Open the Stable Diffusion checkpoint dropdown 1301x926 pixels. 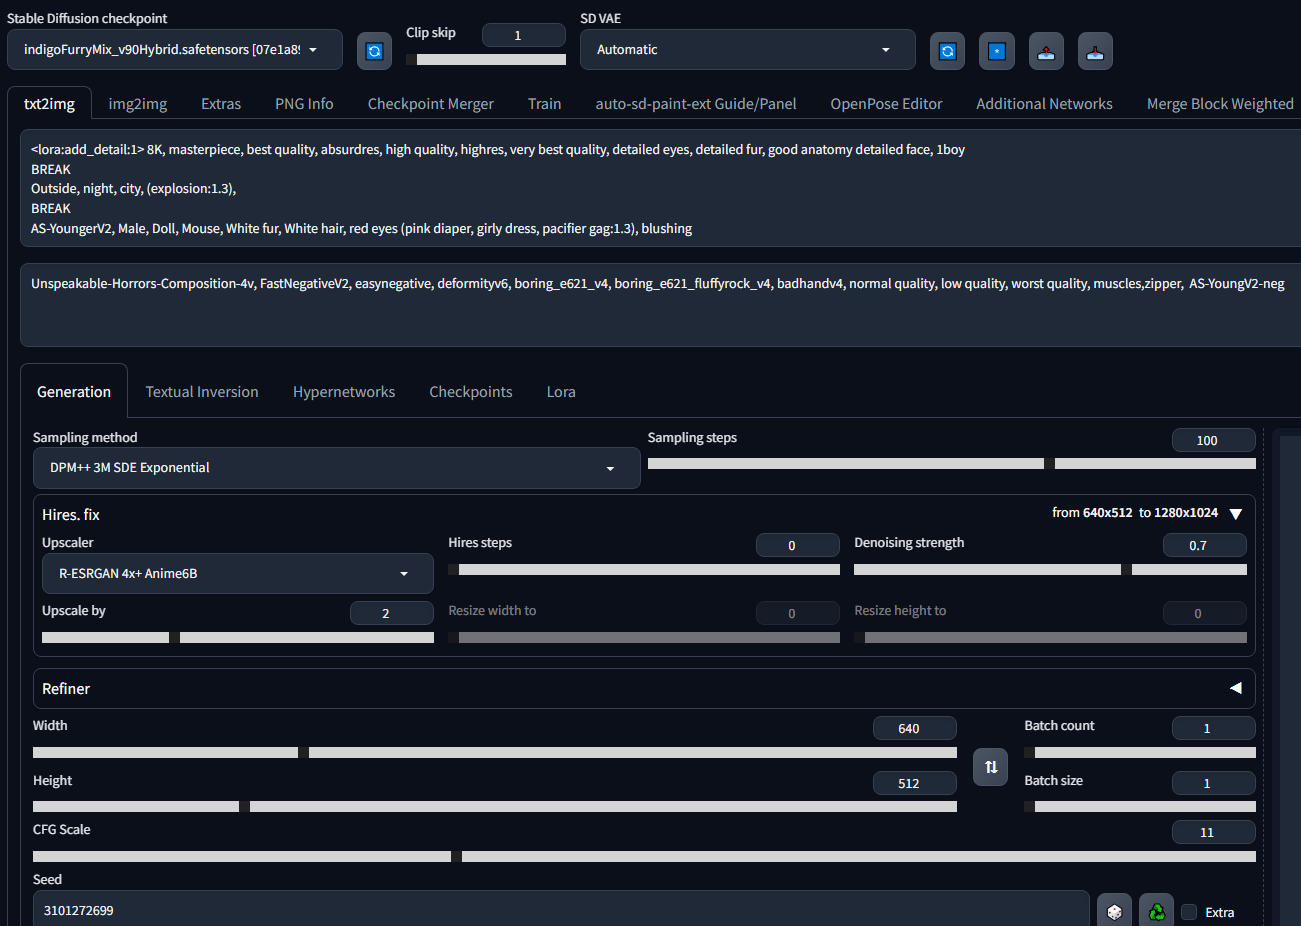tap(175, 50)
